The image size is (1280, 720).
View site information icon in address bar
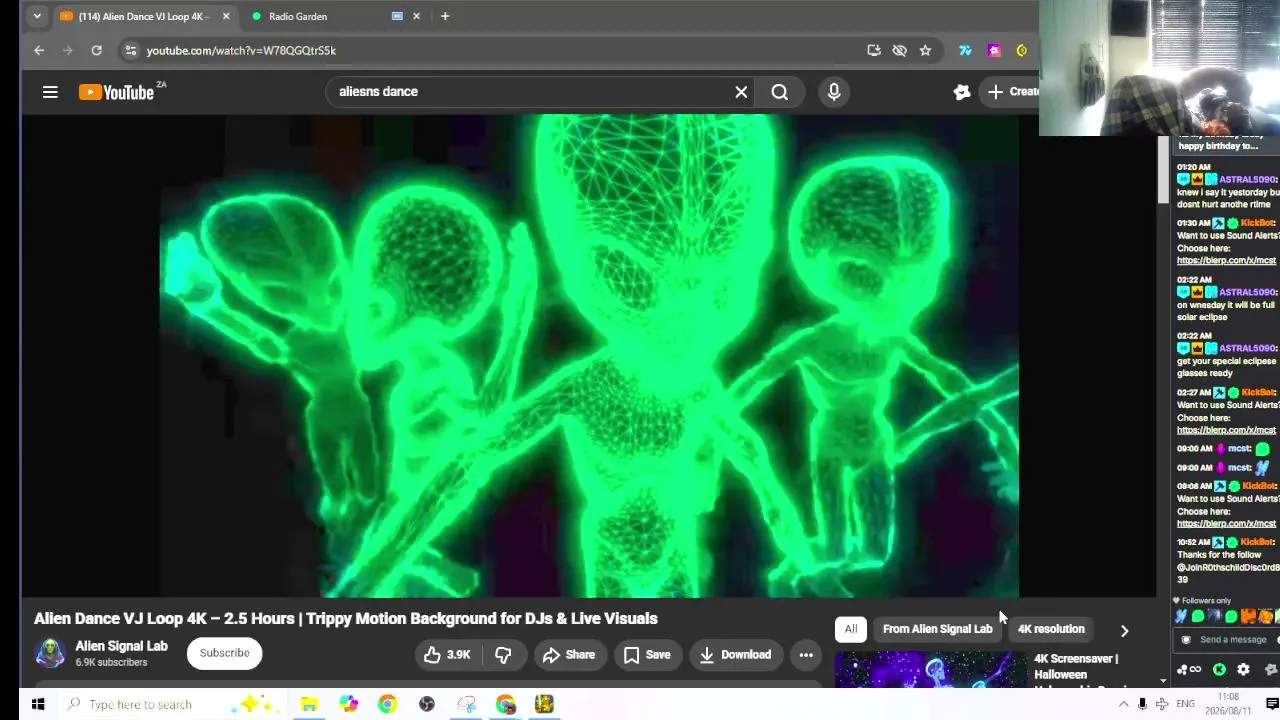pos(130,50)
